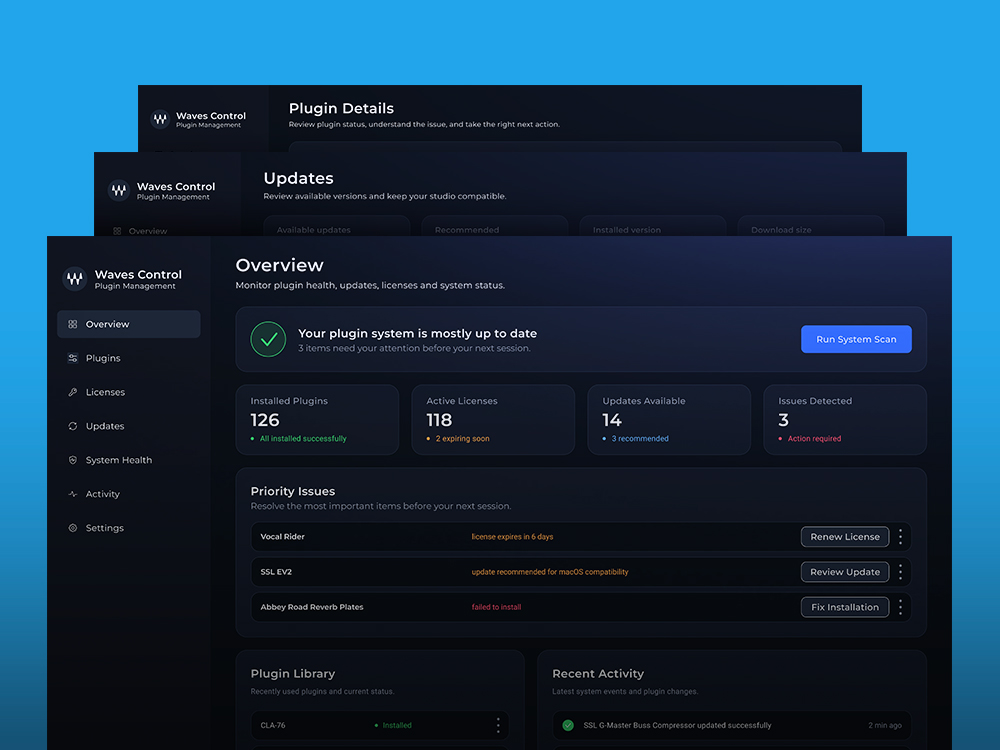Open more options for Vocal Rider row
The image size is (1000, 750).
[900, 536]
